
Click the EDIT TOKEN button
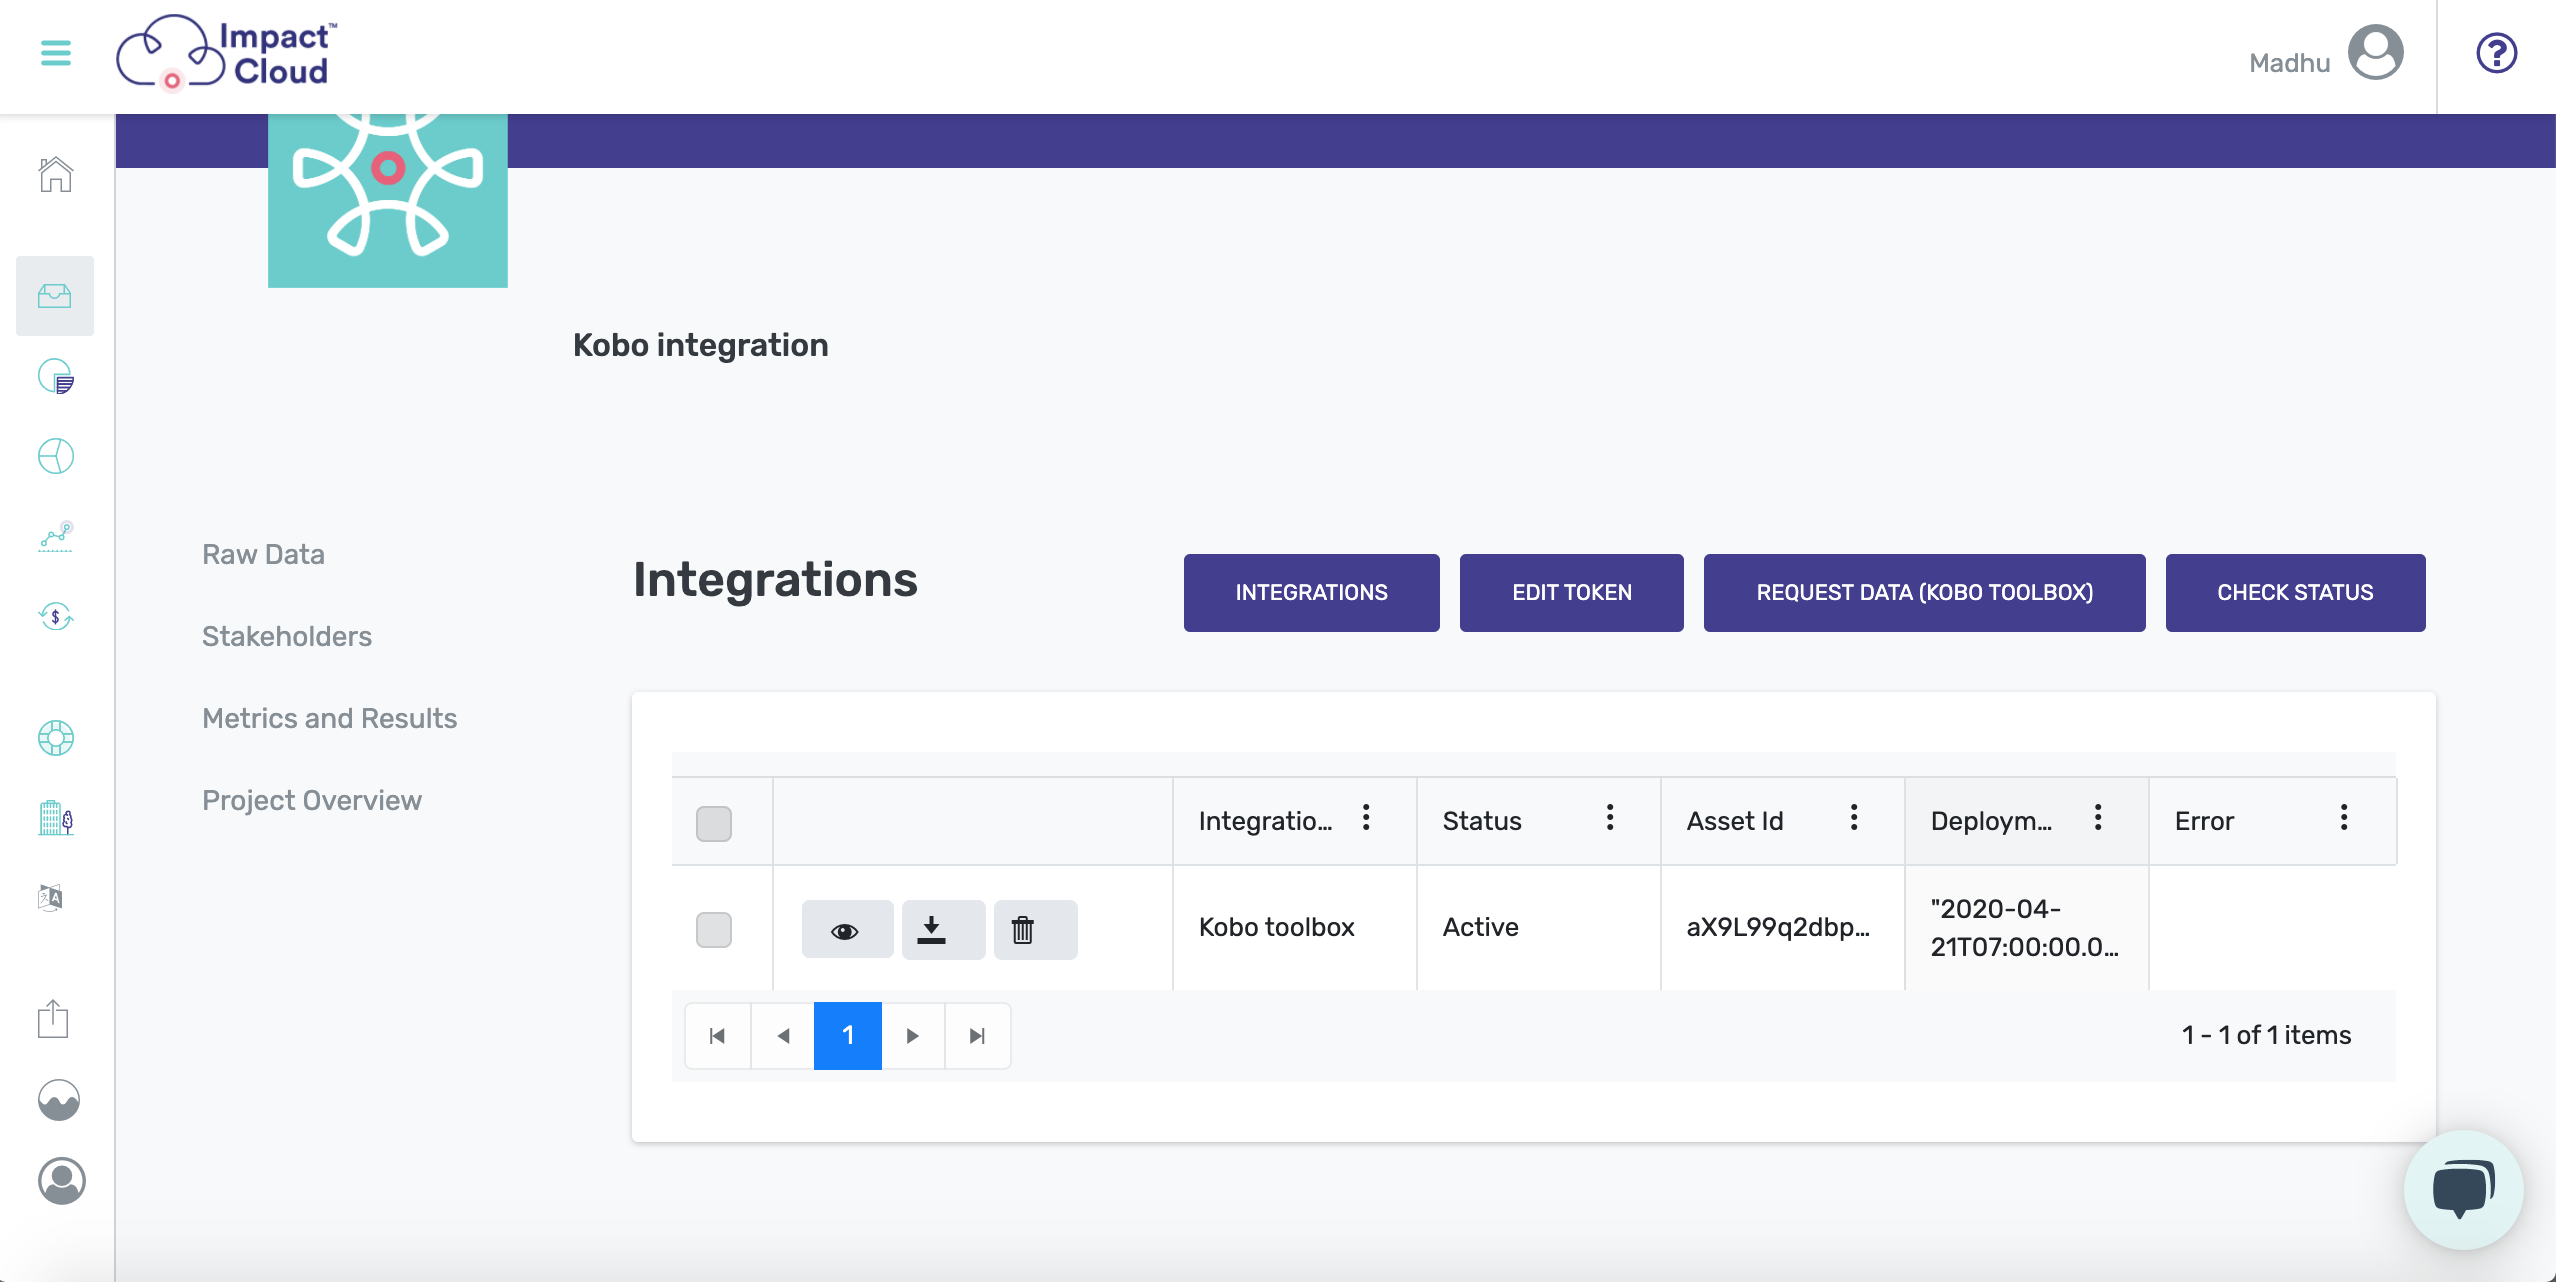pyautogui.click(x=1571, y=593)
